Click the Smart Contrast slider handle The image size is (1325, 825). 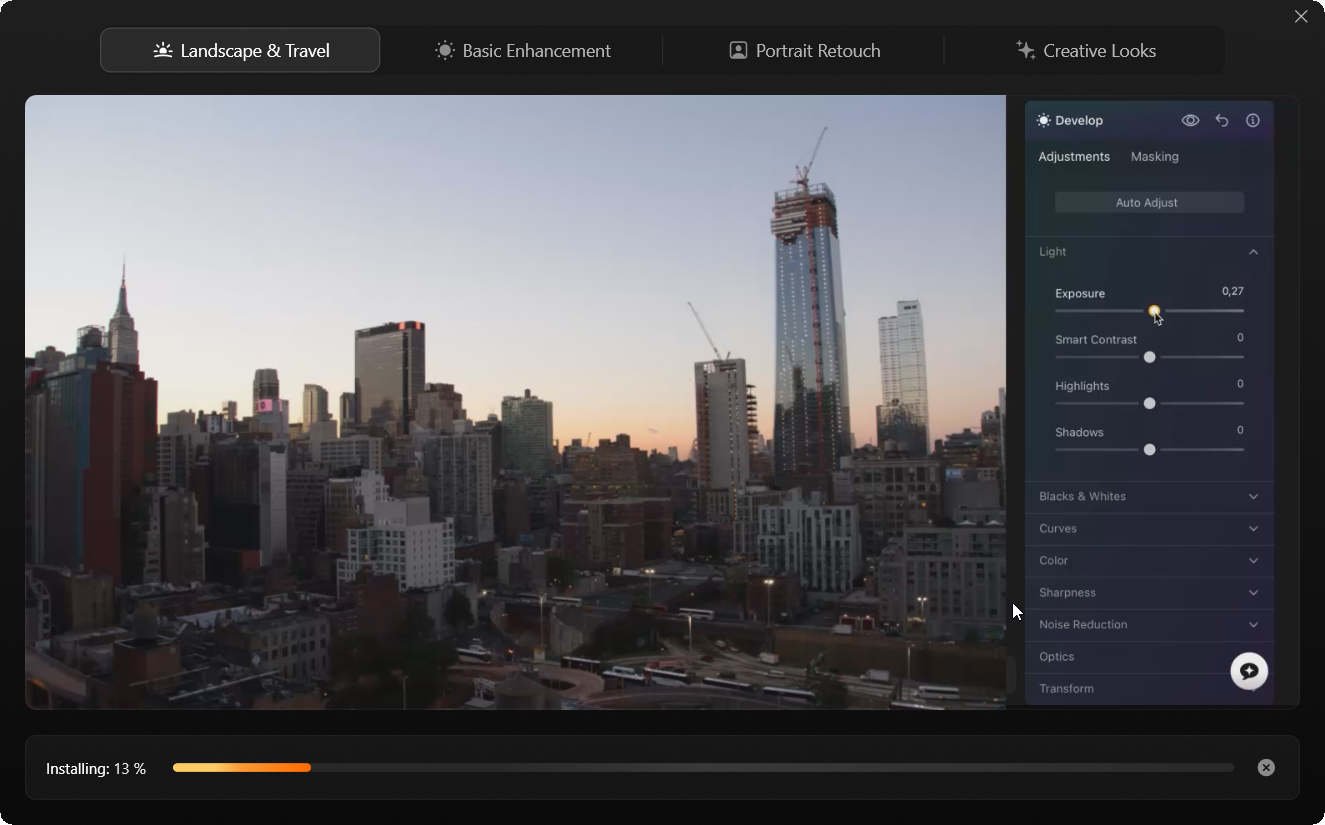click(1149, 357)
